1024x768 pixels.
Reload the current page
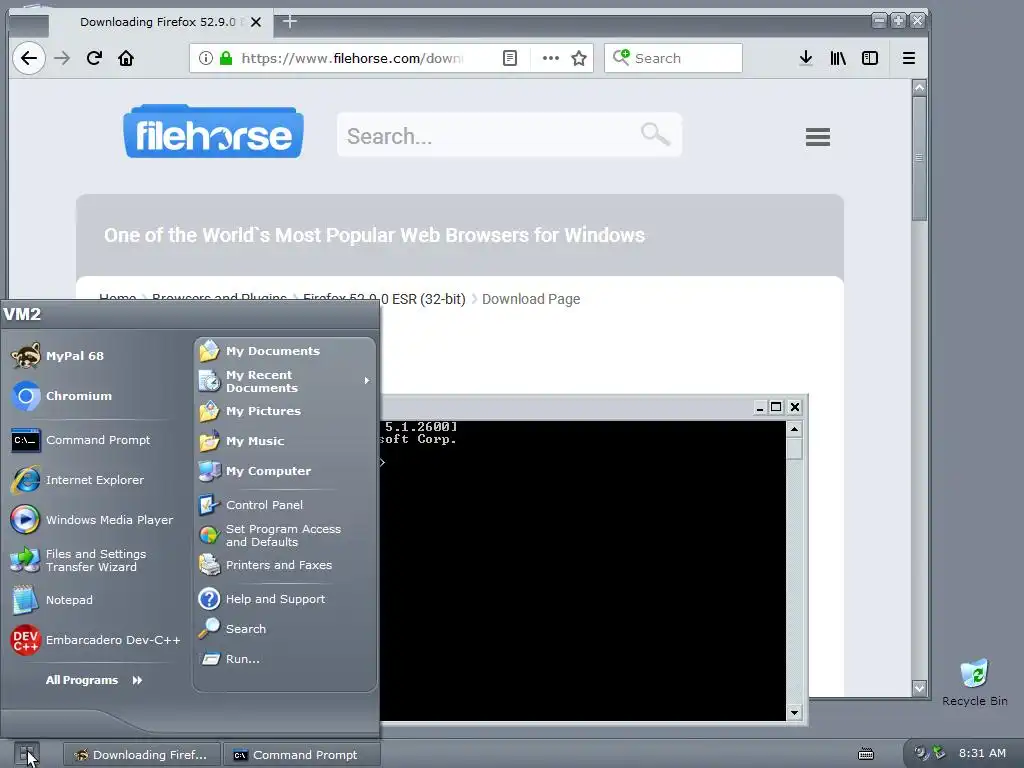(94, 58)
